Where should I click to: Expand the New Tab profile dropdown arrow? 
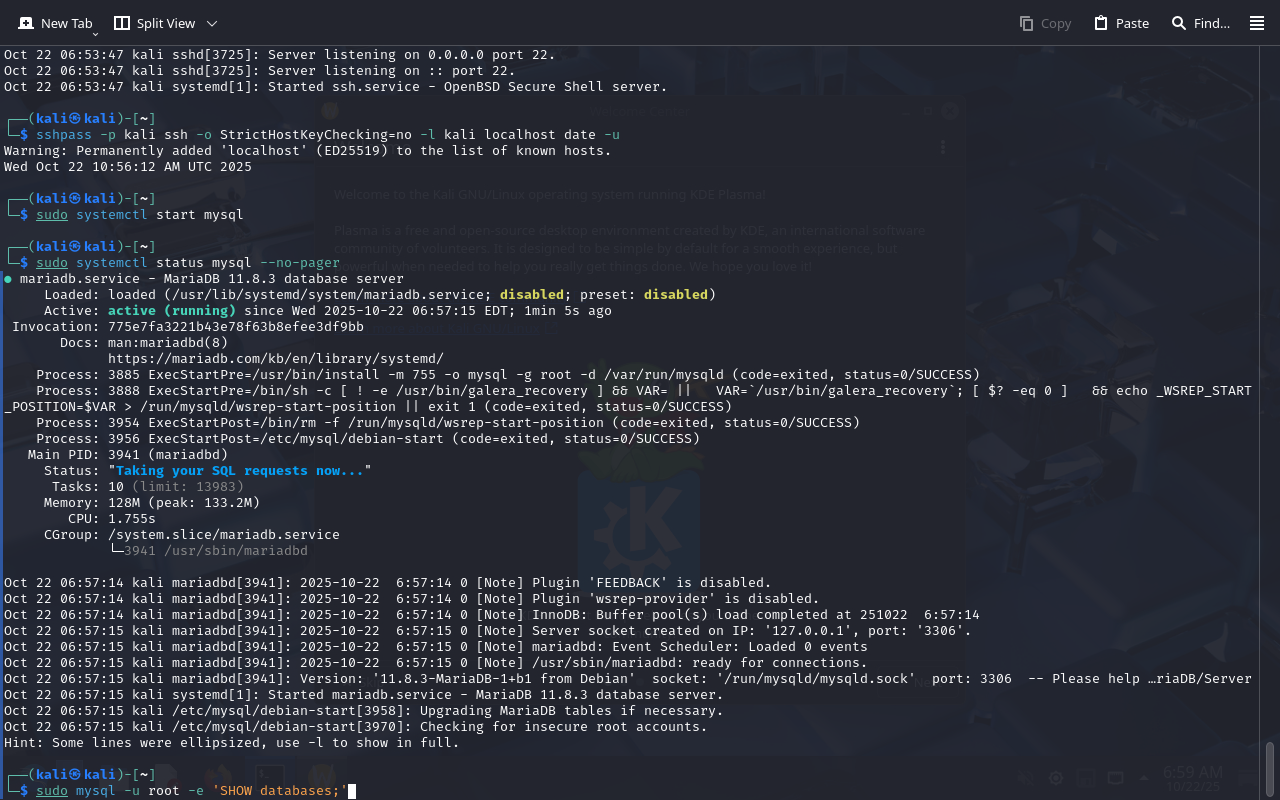point(95,34)
